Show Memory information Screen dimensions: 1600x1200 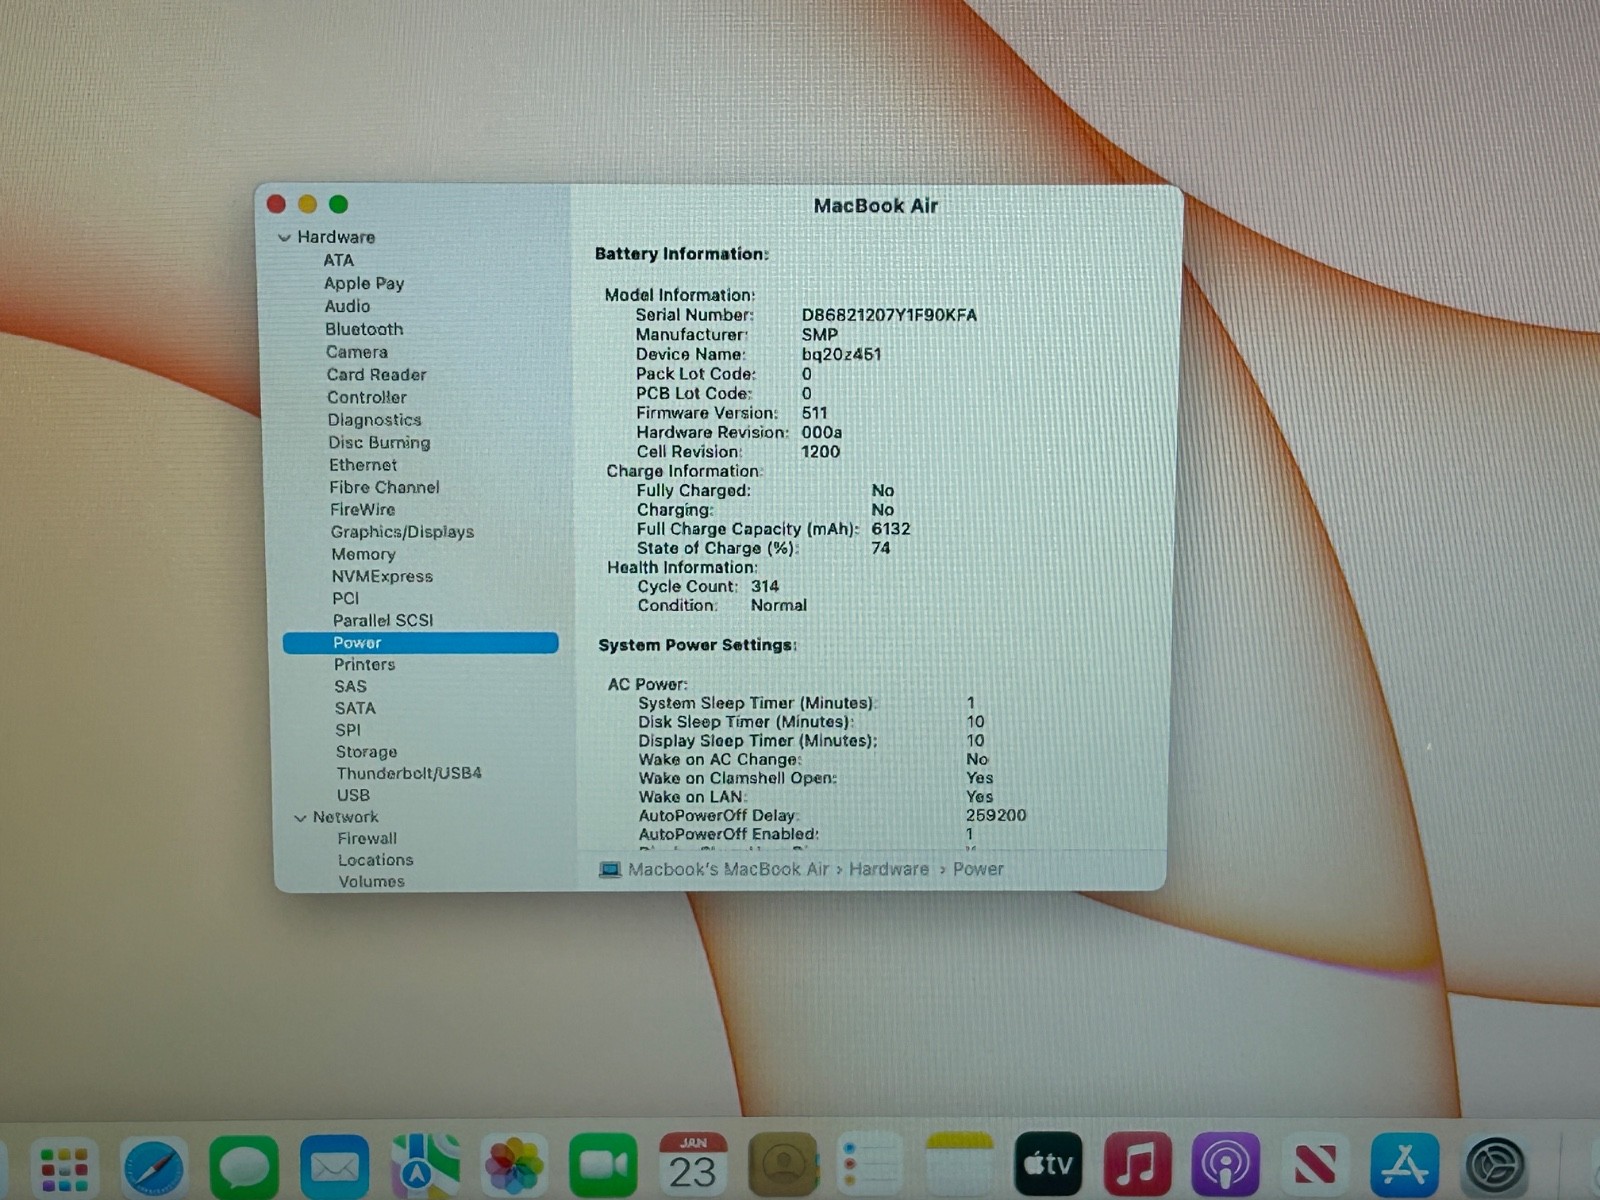click(x=363, y=554)
